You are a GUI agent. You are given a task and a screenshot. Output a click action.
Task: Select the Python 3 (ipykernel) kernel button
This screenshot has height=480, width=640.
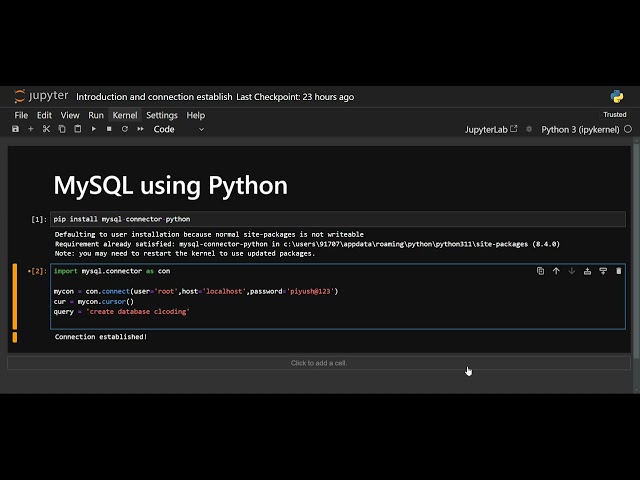click(x=580, y=129)
